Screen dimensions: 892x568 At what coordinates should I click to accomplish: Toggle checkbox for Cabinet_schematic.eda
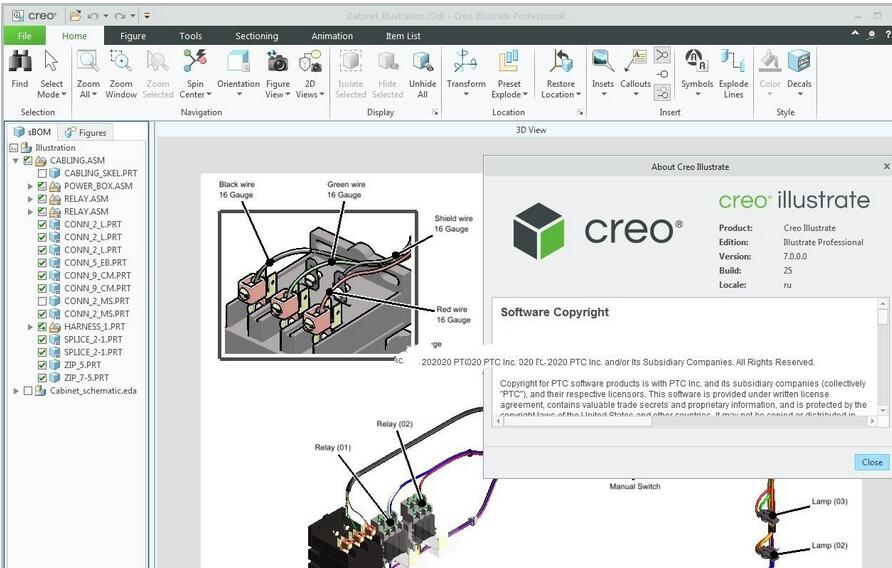[28, 390]
